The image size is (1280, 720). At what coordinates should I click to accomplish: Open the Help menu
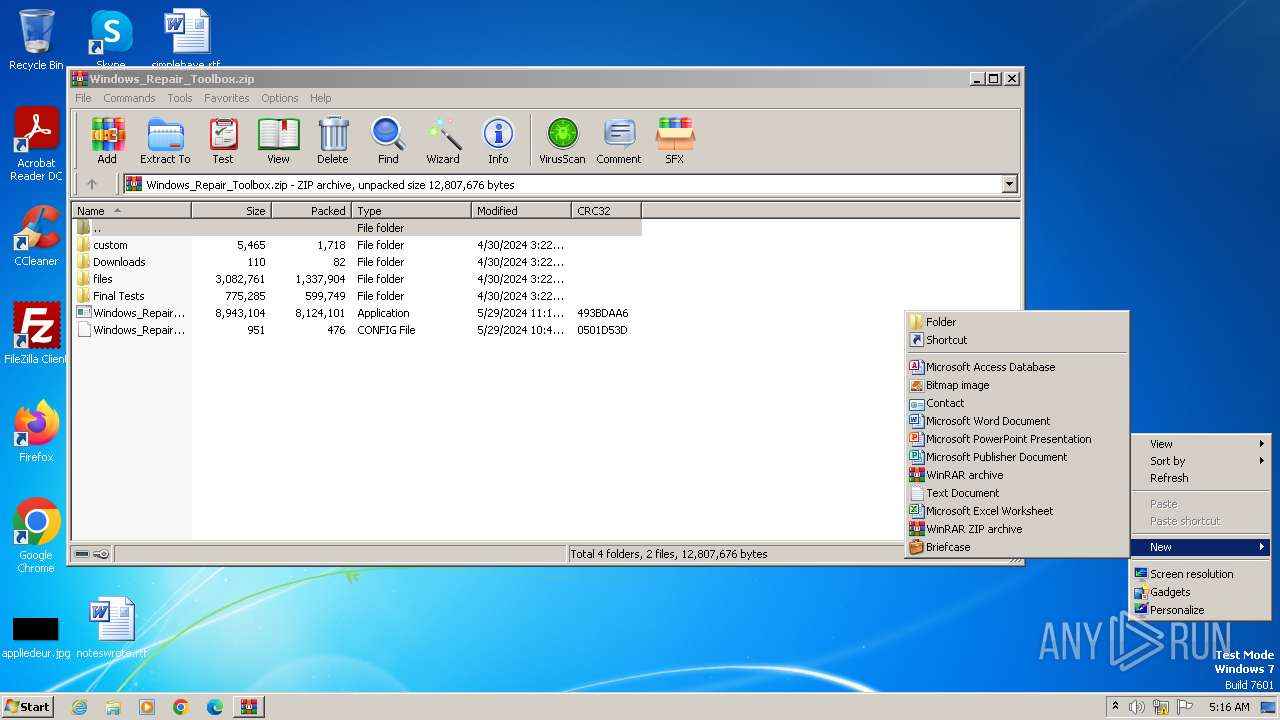[320, 98]
